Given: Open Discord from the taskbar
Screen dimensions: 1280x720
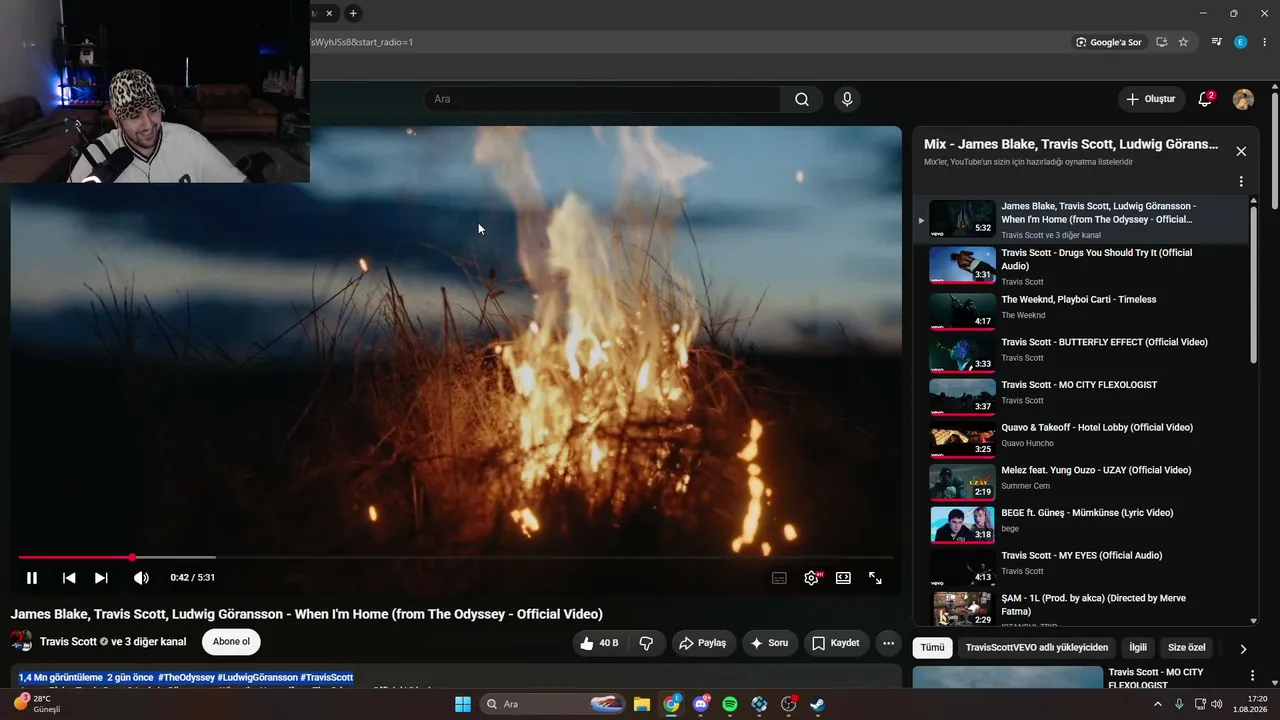Looking at the screenshot, I should [701, 704].
